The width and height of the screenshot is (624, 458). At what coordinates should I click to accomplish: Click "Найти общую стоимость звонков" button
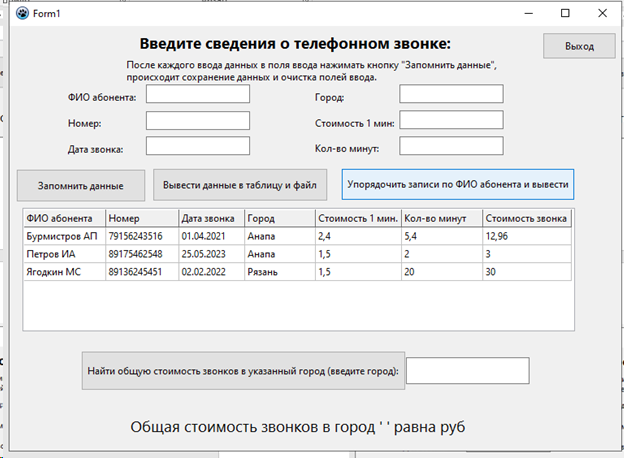point(243,370)
